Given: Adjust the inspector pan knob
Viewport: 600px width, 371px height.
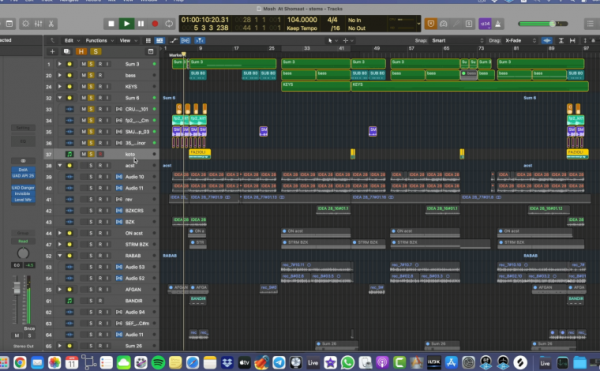Looking at the screenshot, I should 23,253.
